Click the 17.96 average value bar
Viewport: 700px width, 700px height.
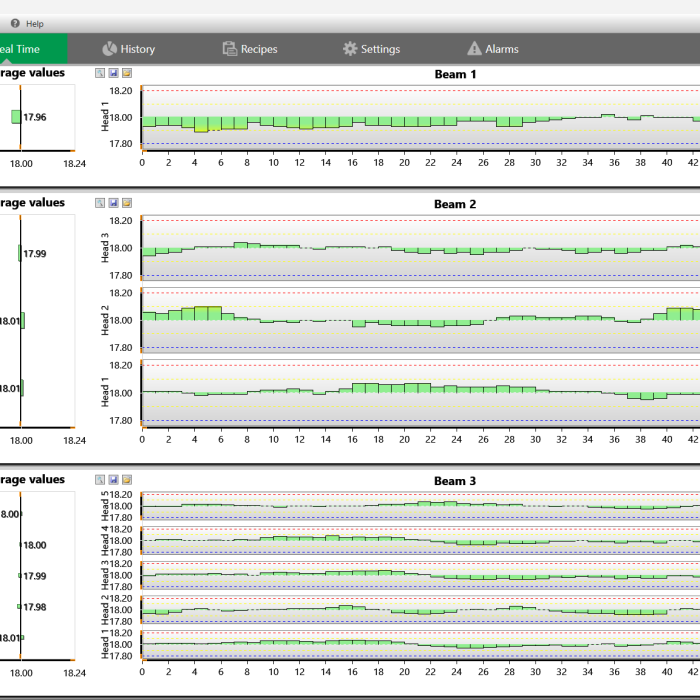pos(15,117)
